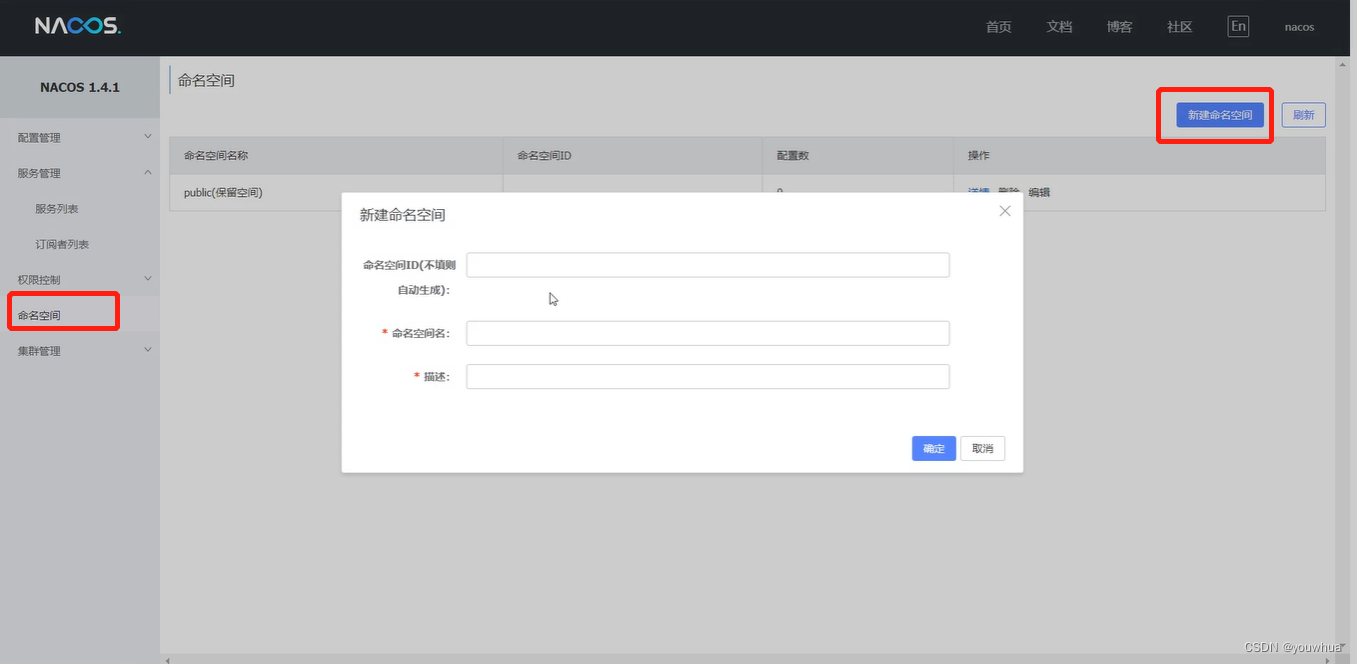Cancel dialog with 取消 button
Viewport: 1357px width, 664px height.
point(983,449)
